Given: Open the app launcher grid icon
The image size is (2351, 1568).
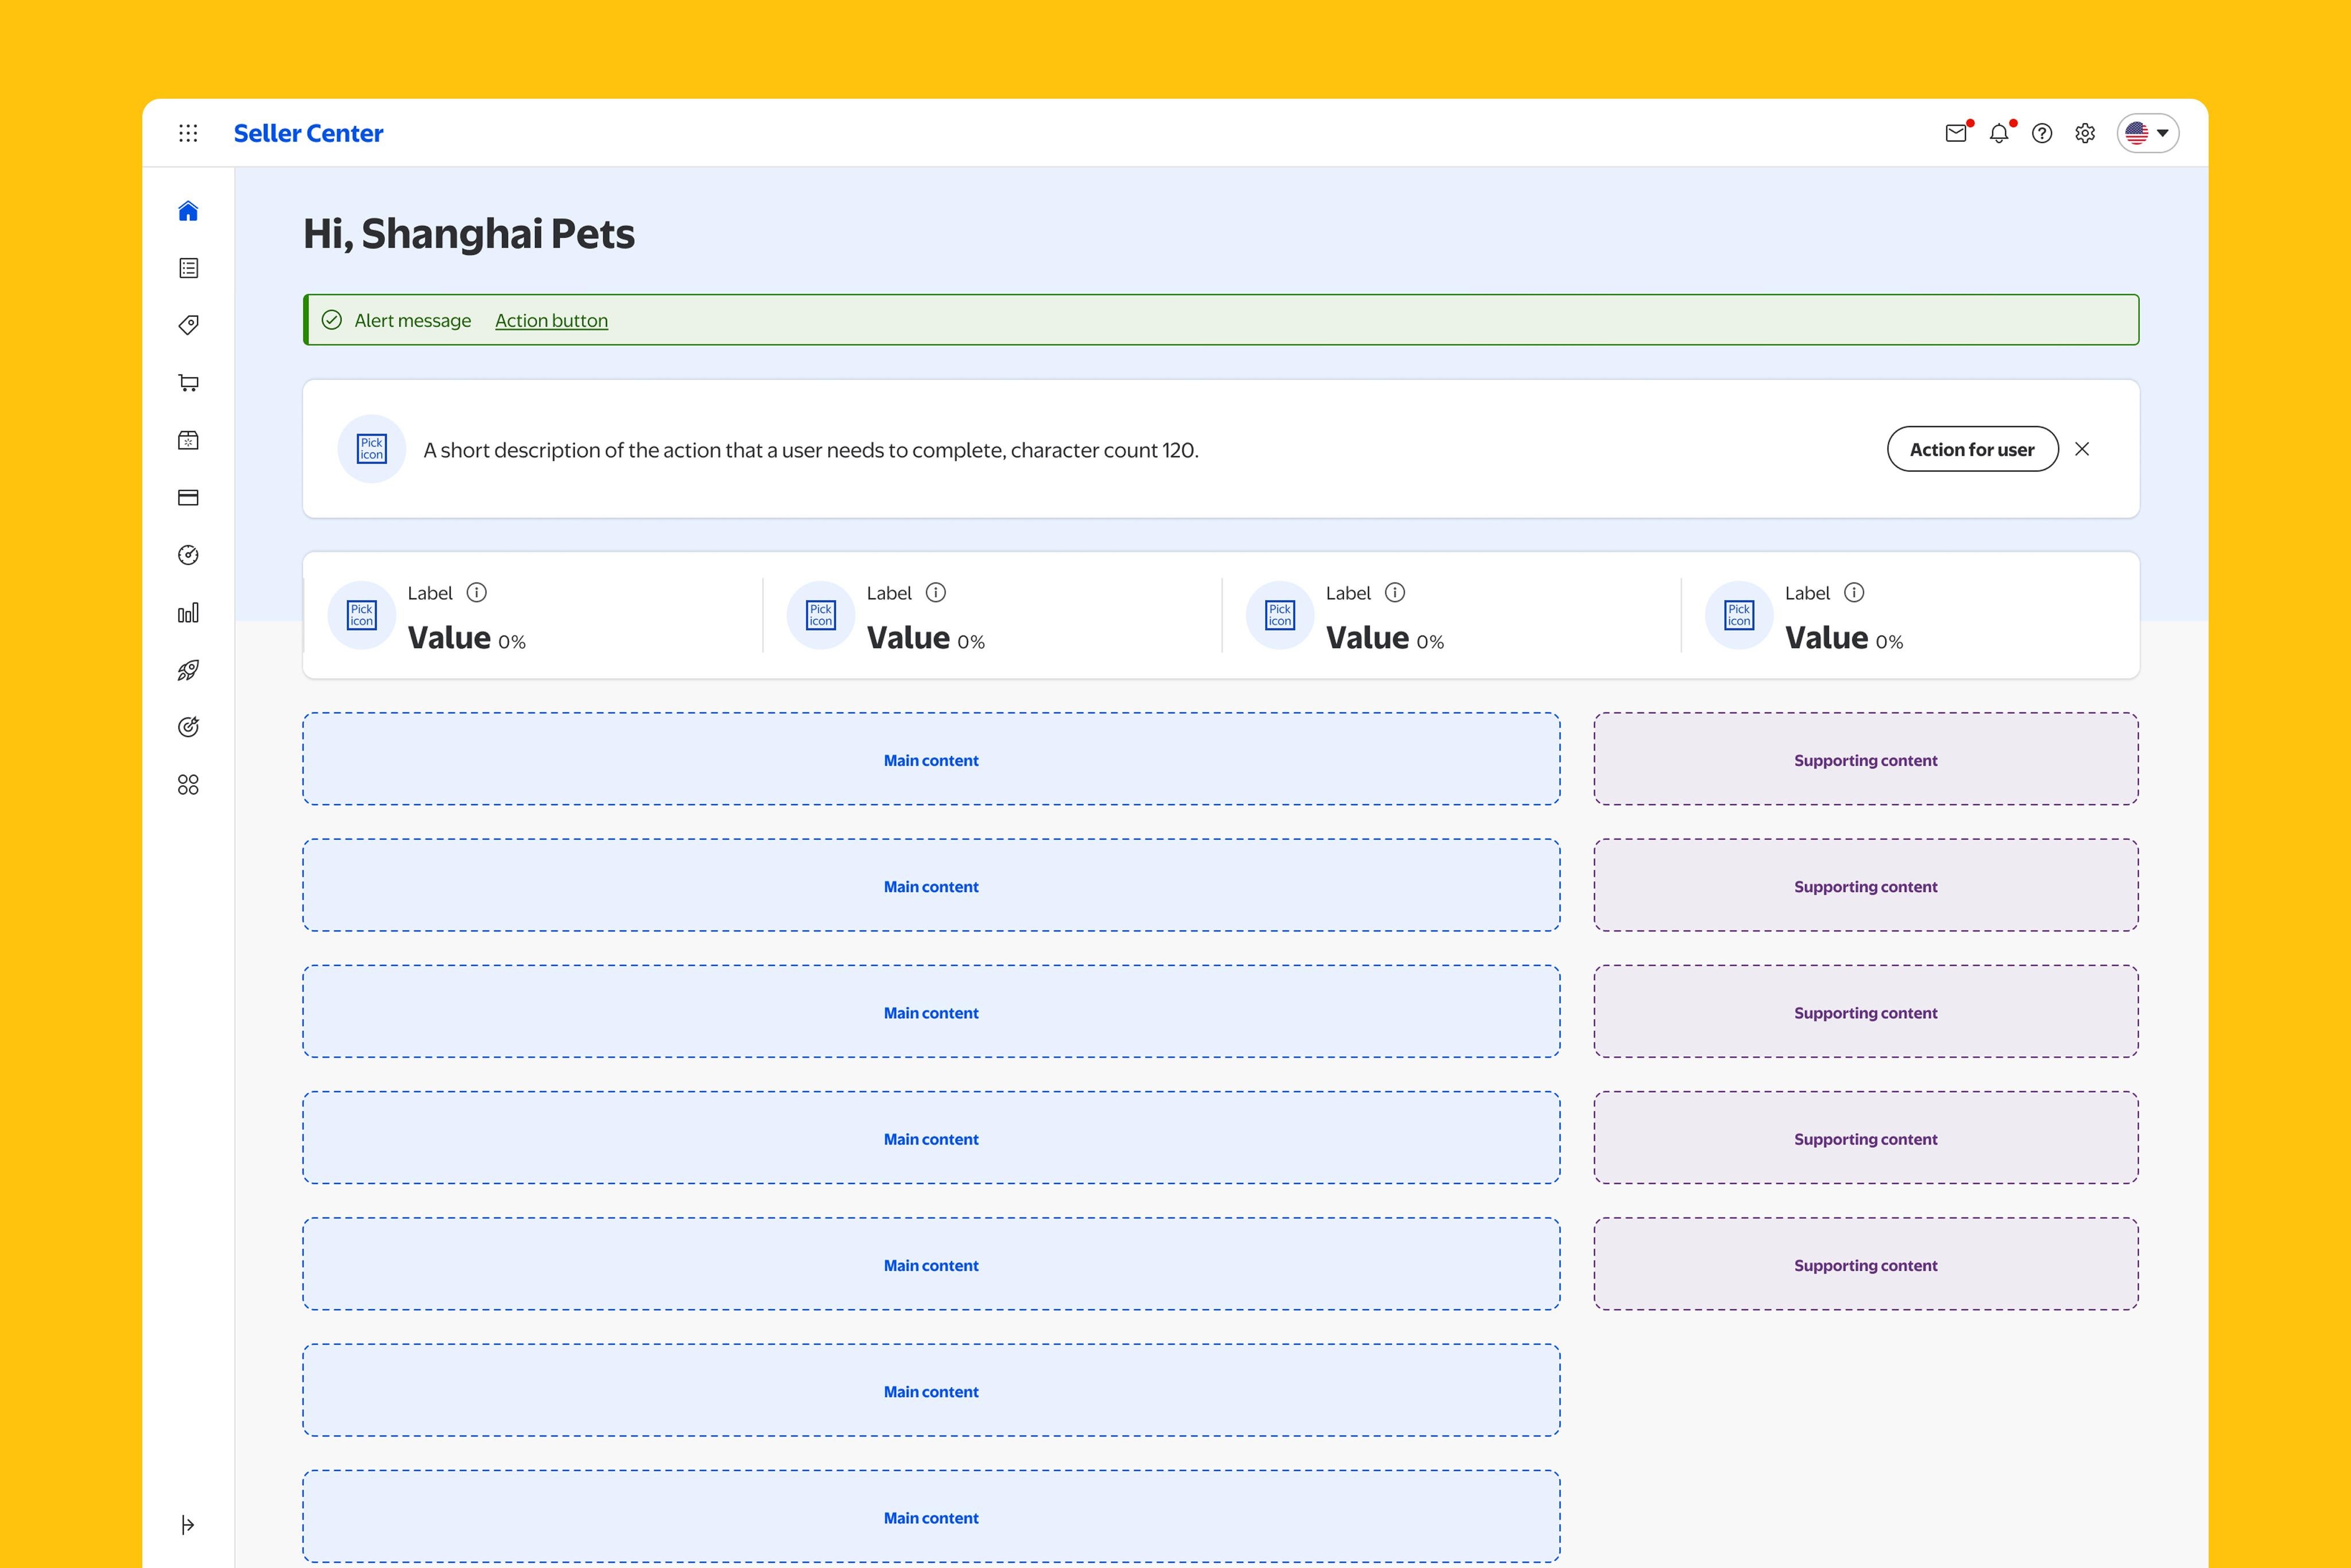Looking at the screenshot, I should pos(188,133).
